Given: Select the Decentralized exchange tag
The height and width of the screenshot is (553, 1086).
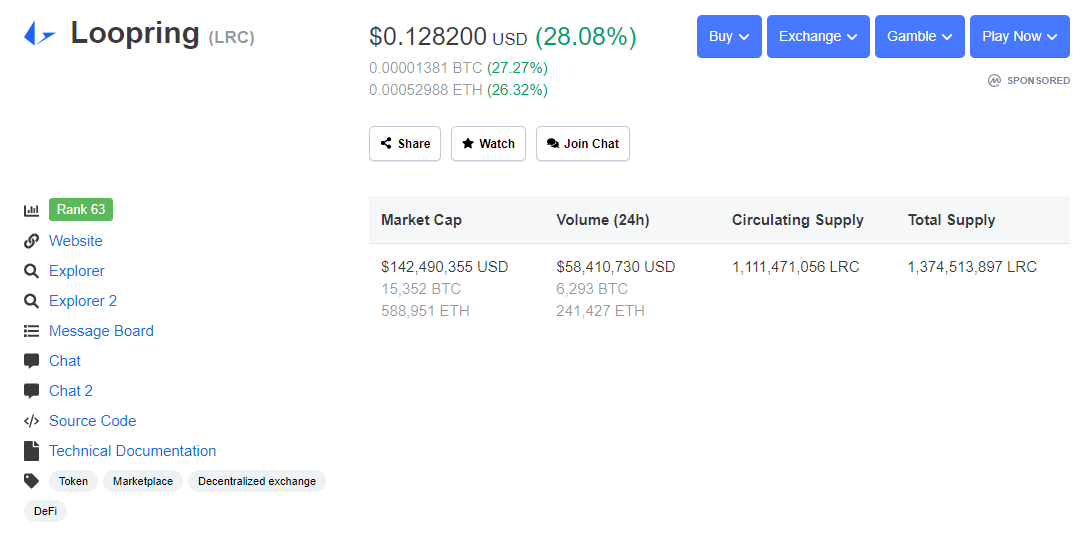Looking at the screenshot, I should click(x=257, y=481).
